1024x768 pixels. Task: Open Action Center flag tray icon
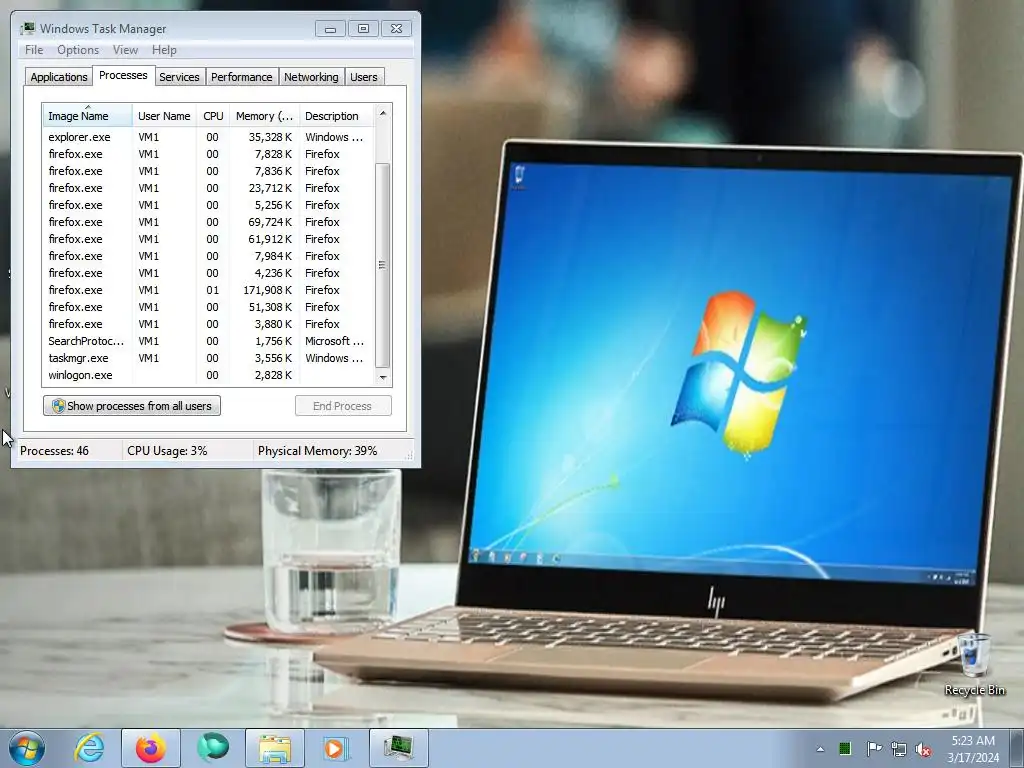[x=873, y=748]
